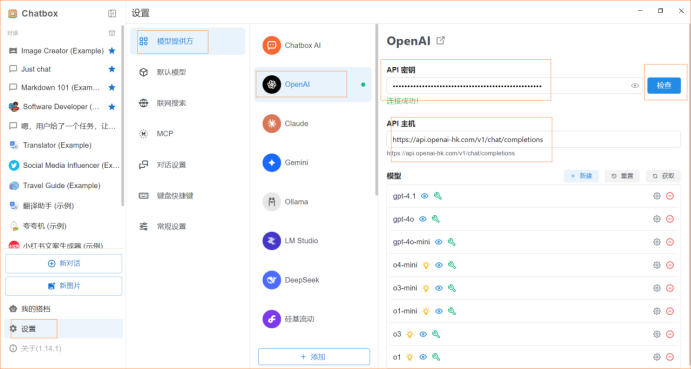
Task: Toggle the star on Software Developer conversation
Action: coord(112,107)
